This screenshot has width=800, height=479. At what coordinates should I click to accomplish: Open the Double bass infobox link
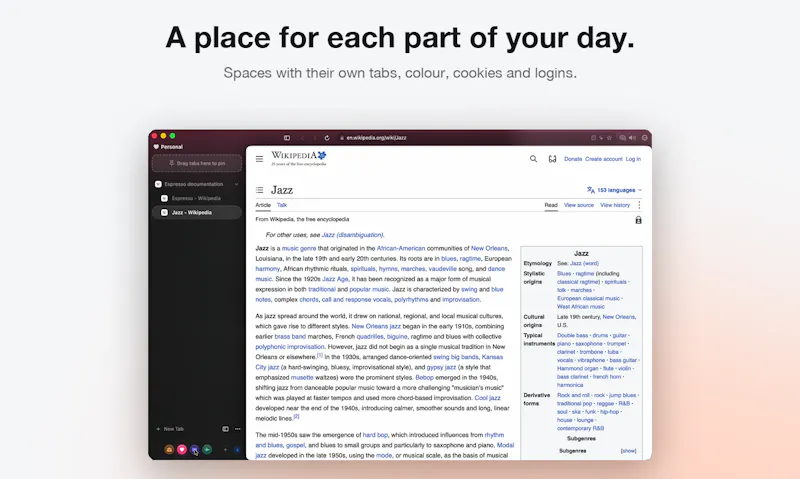point(572,336)
